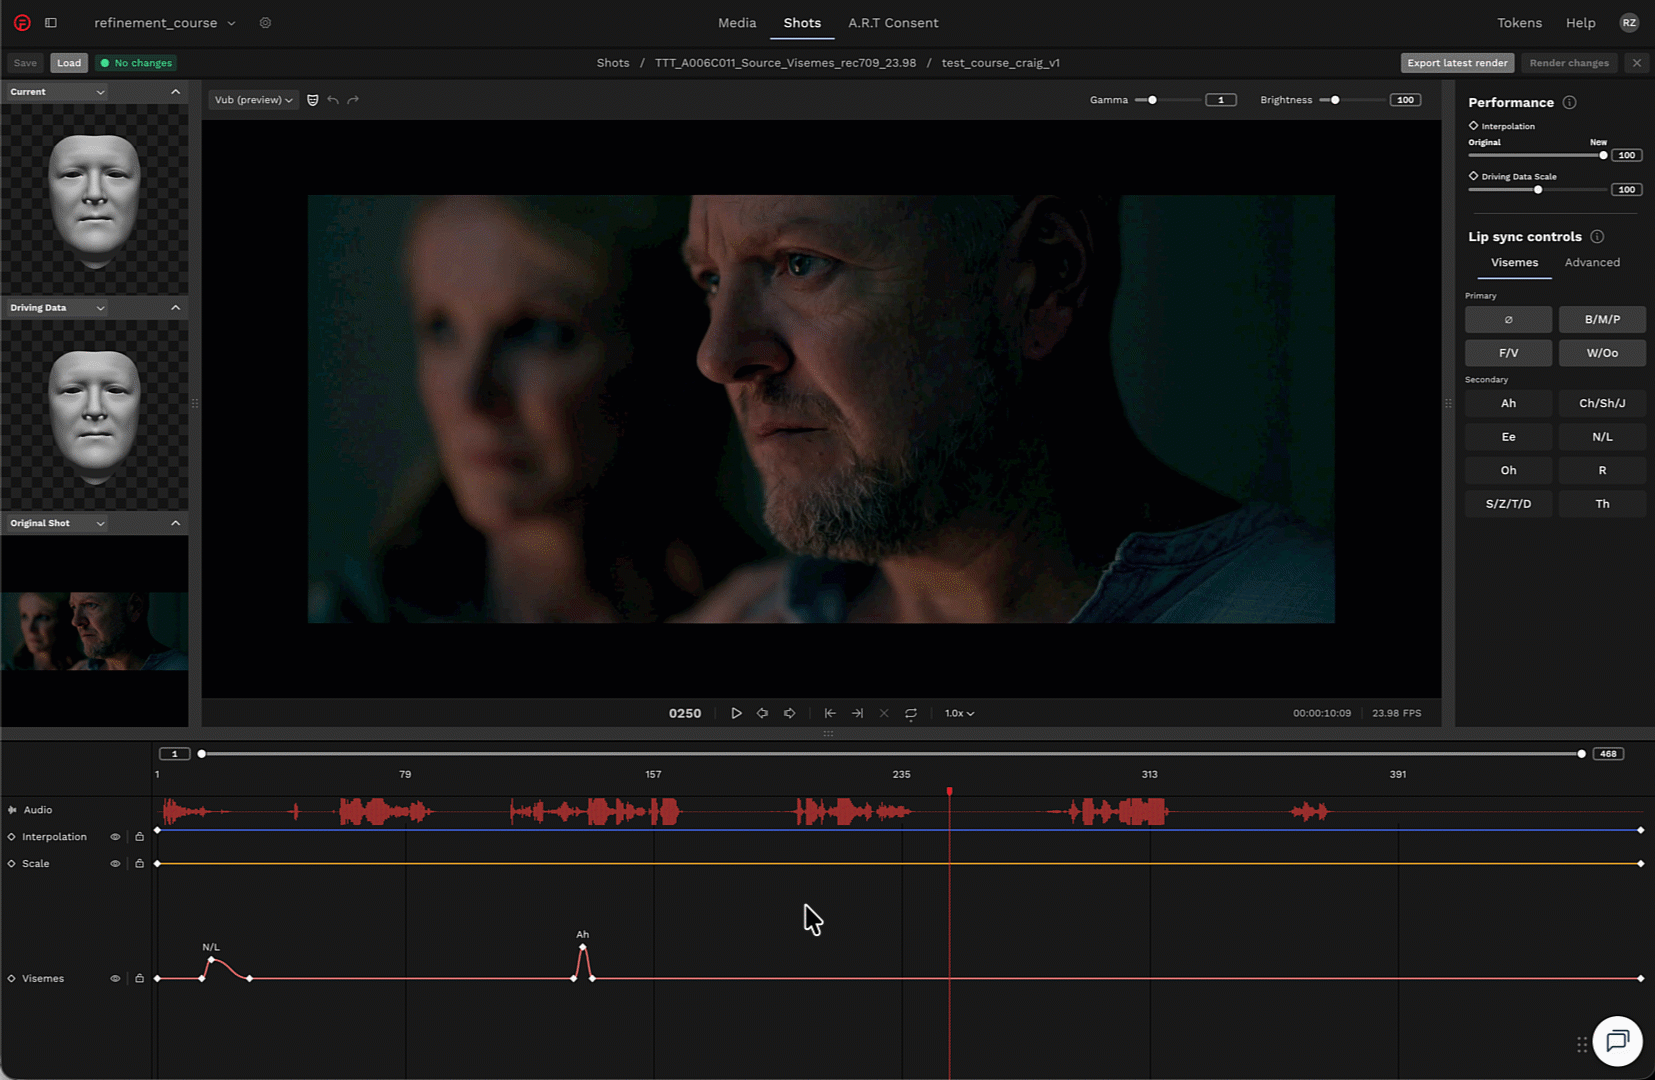The width and height of the screenshot is (1655, 1080).
Task: Open the Help menu
Action: 1581,23
